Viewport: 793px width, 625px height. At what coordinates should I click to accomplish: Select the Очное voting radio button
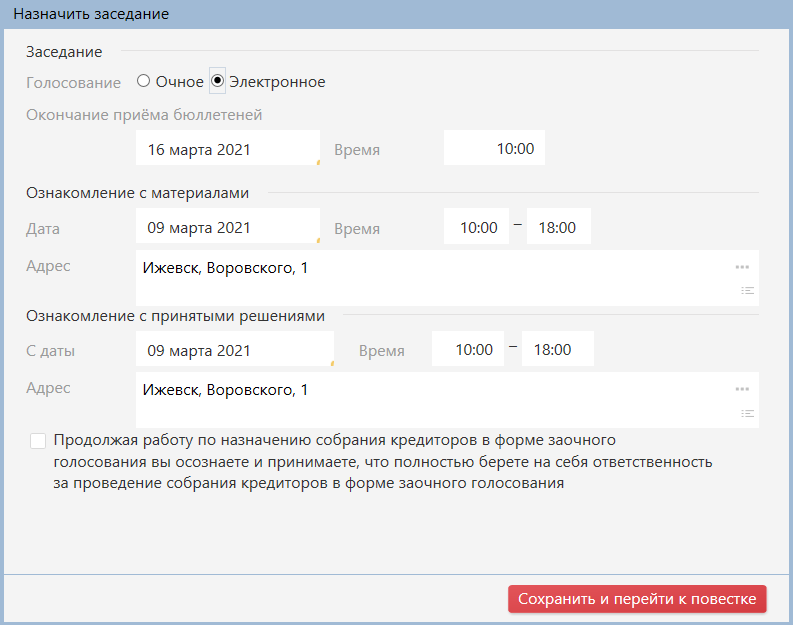144,81
